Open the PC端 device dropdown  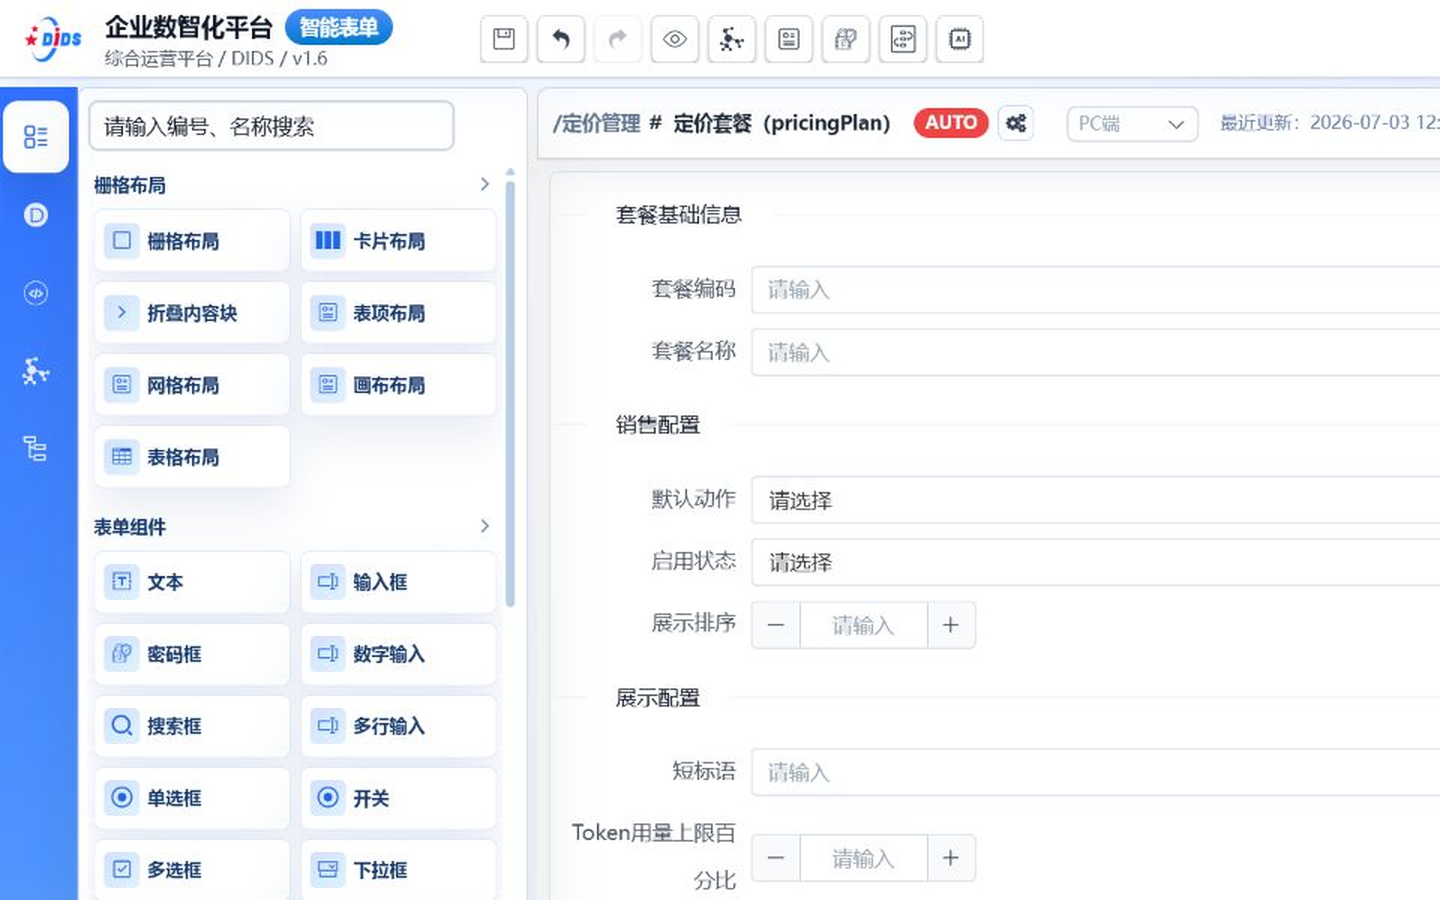point(1132,124)
